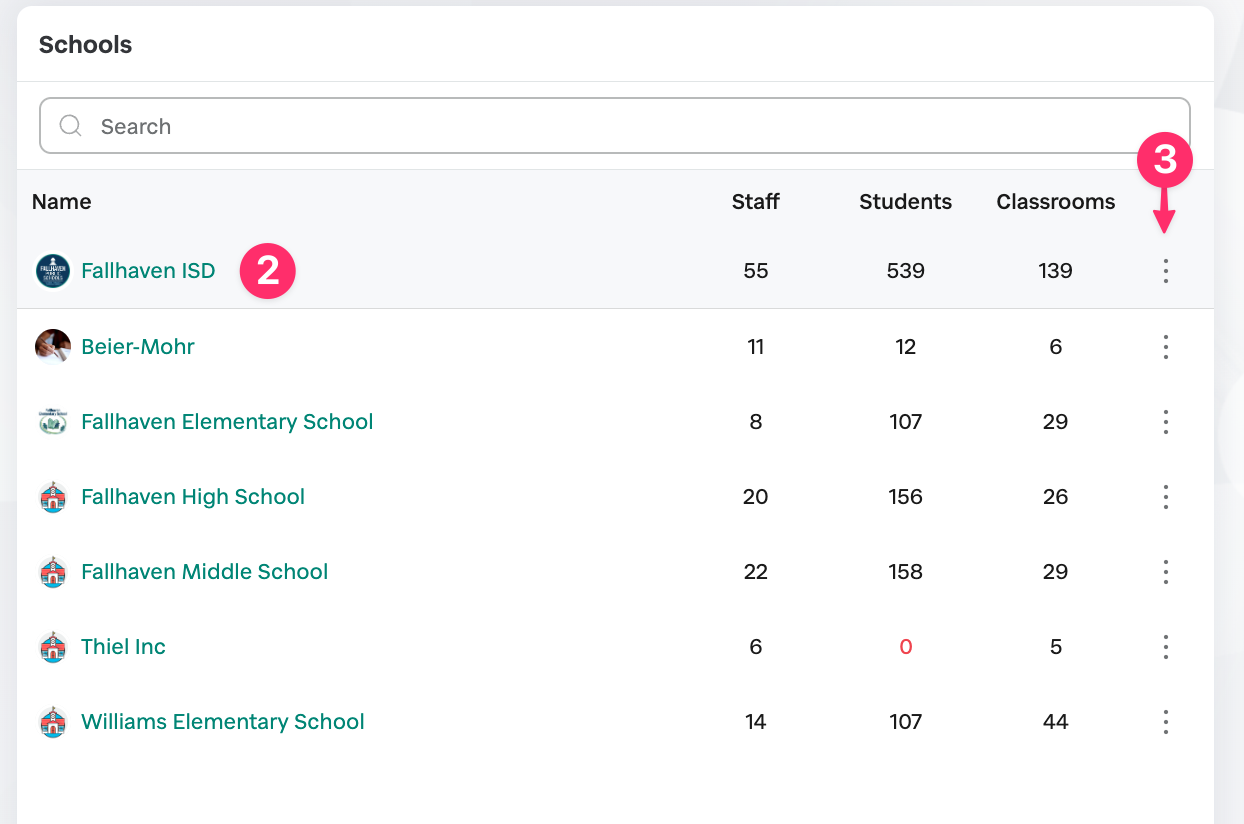Click the Name column header
The image size is (1244, 824).
click(x=62, y=202)
